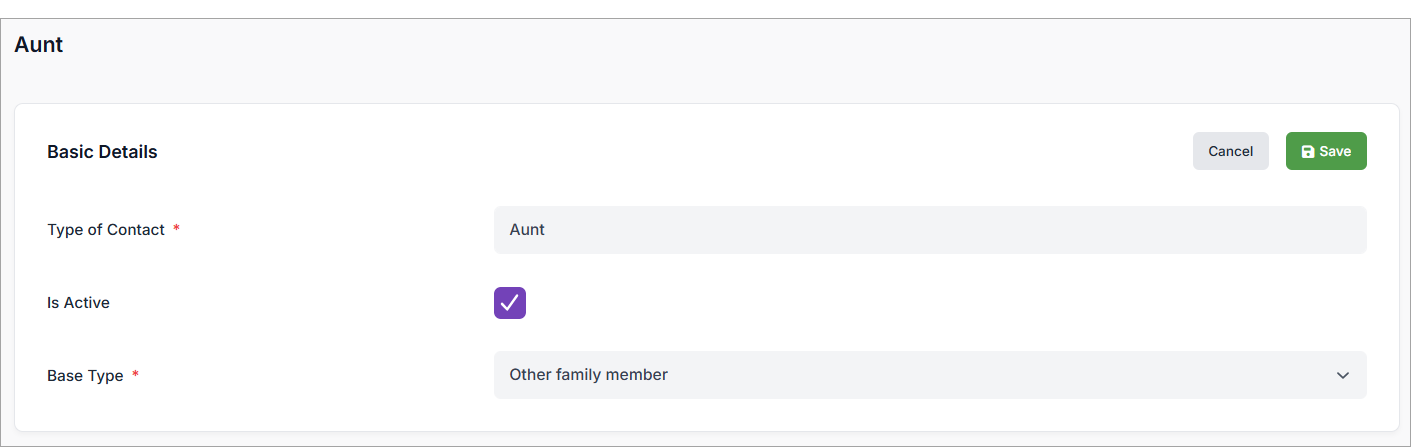Click empty space in Base Type field
Viewport: 1411px width, 447px height.
(x=1000, y=375)
